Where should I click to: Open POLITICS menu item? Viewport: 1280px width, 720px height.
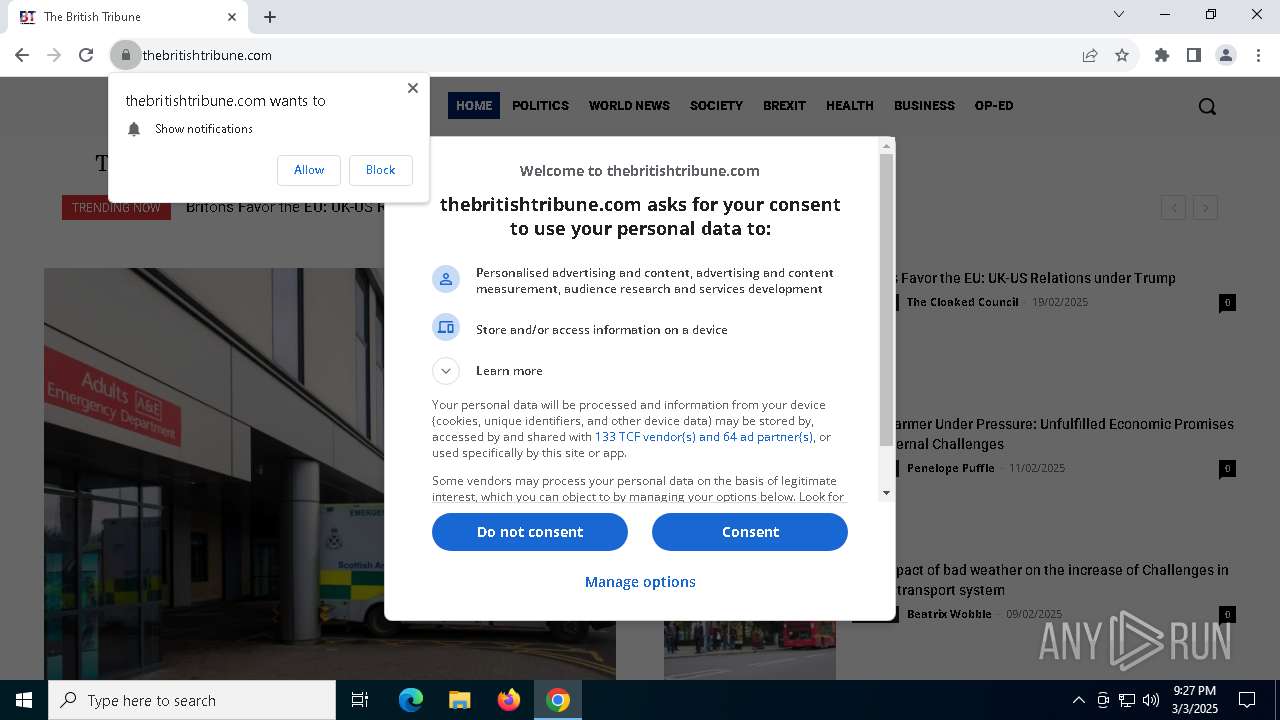pos(540,105)
